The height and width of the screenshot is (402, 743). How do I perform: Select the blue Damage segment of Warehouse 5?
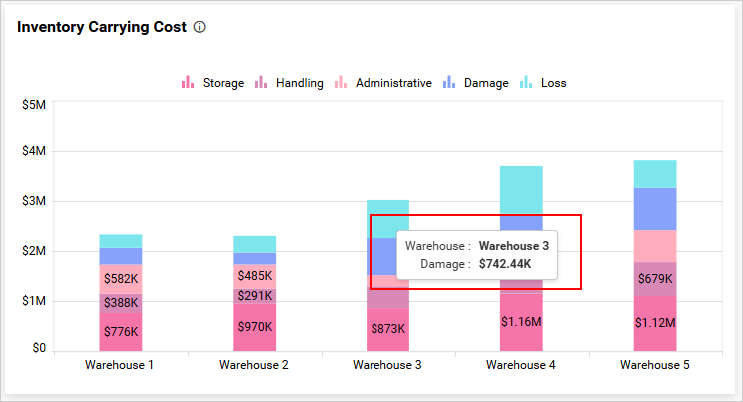(x=655, y=208)
